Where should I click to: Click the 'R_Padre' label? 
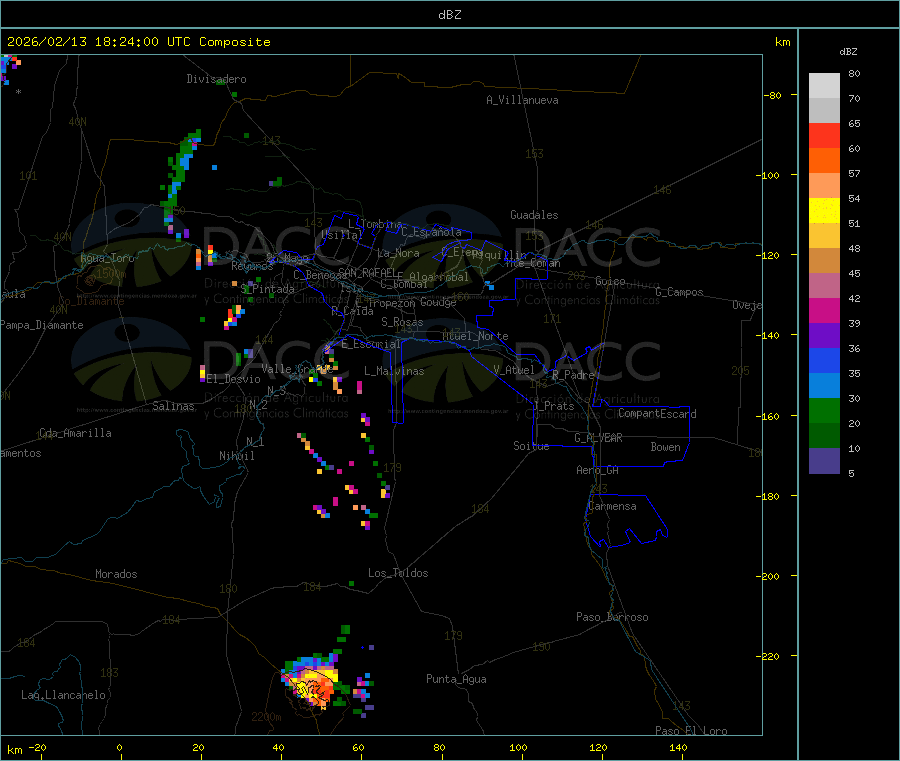coord(573,375)
